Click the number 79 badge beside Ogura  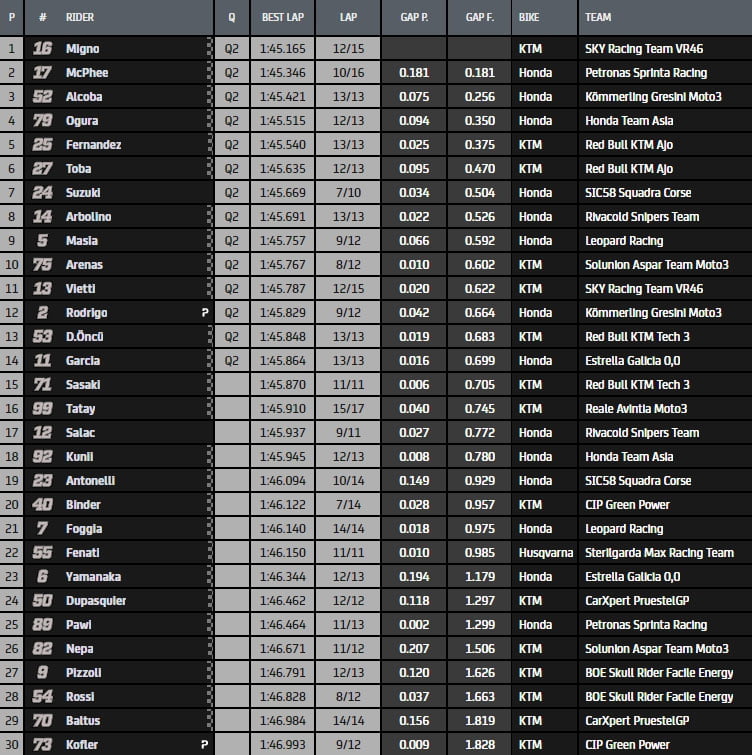(x=43, y=120)
